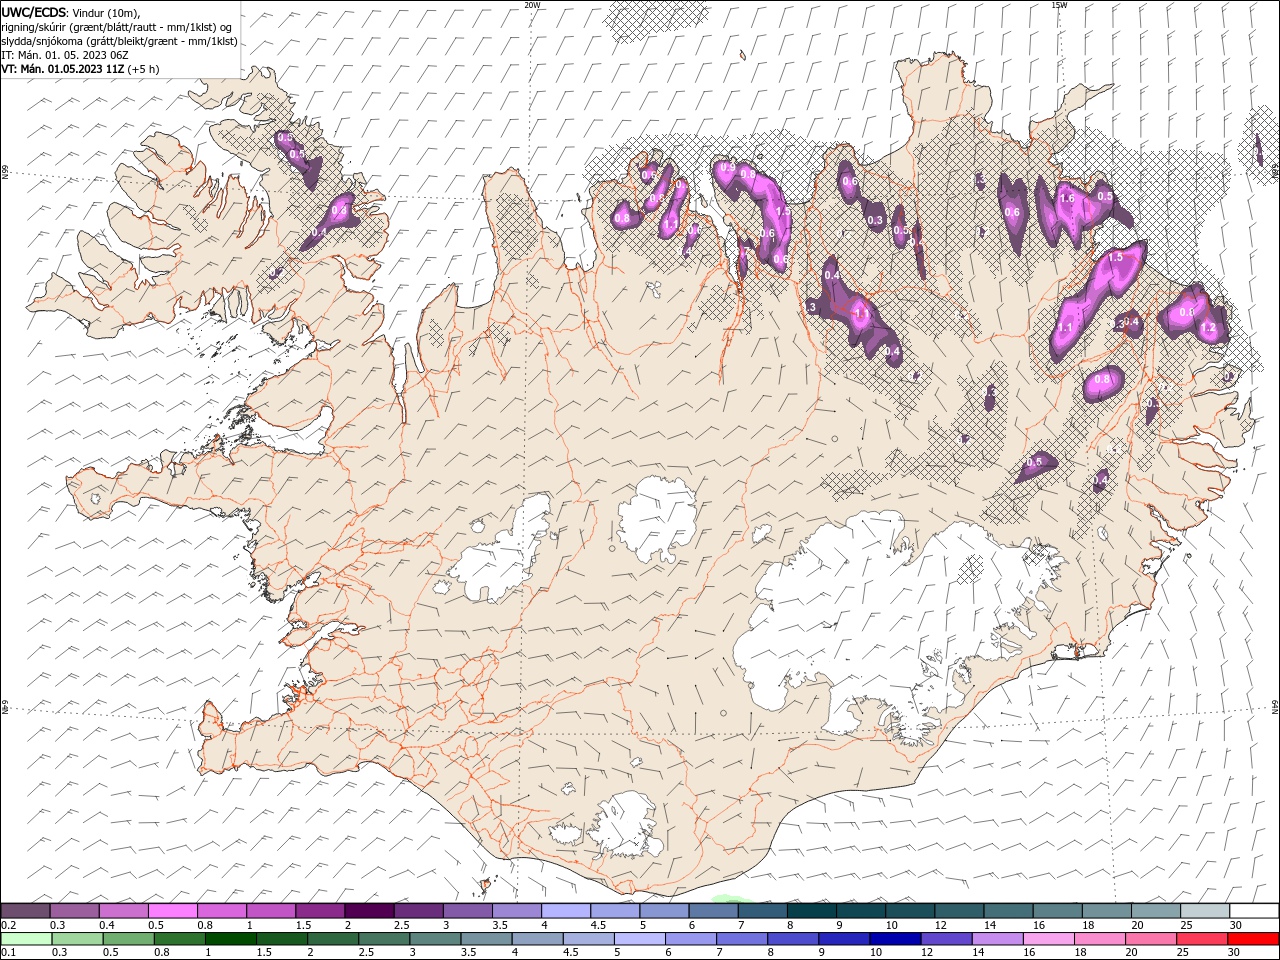1280x960 pixels.
Task: Click the '15W' longitude label
Action: click(x=1059, y=5)
